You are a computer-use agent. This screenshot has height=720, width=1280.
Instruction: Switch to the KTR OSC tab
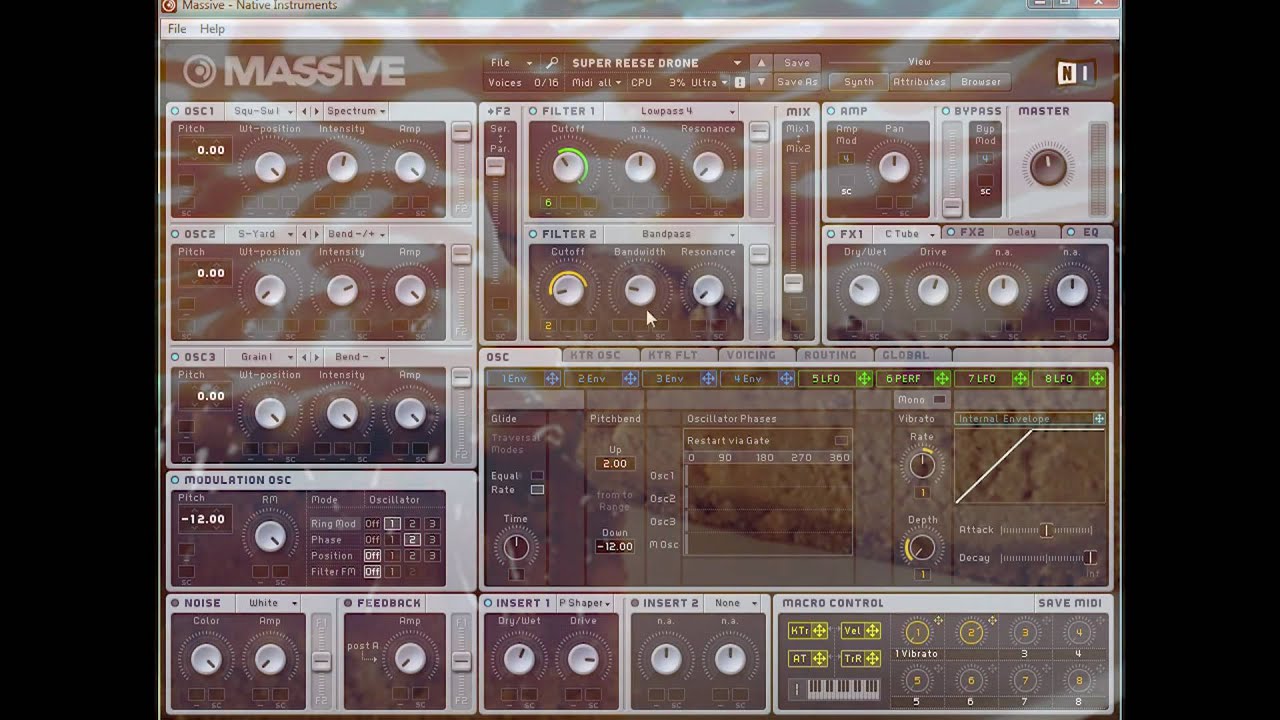[595, 355]
